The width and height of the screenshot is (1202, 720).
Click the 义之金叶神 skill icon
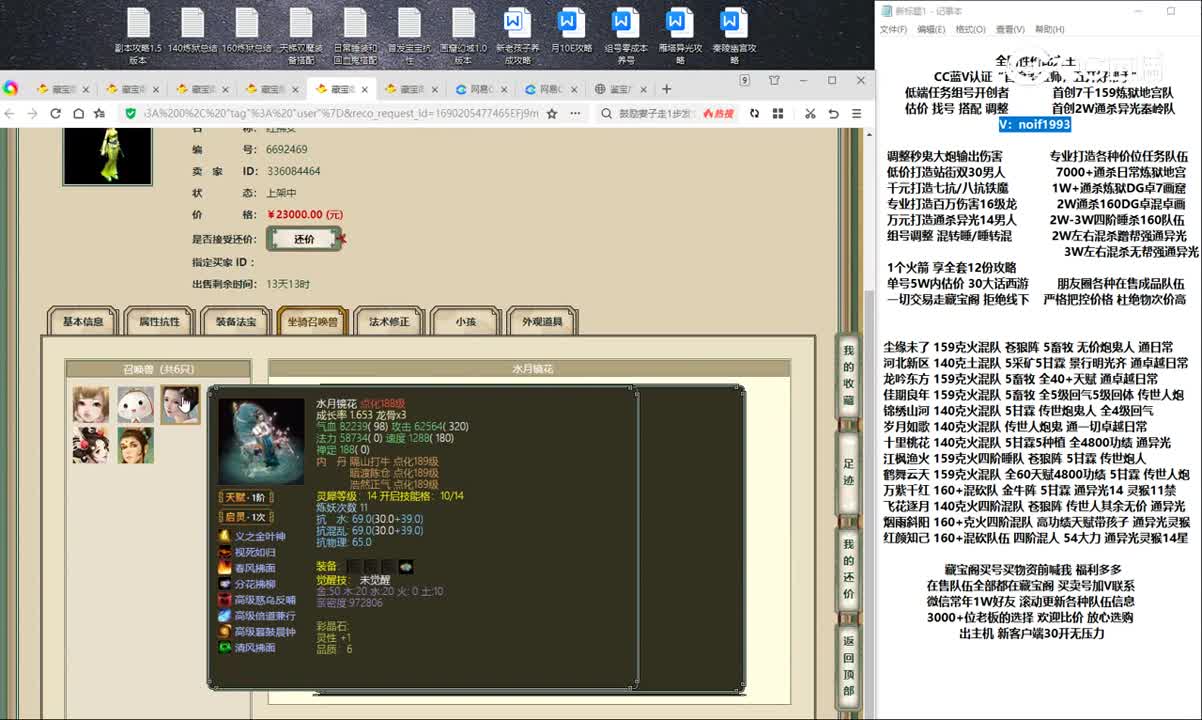click(225, 536)
